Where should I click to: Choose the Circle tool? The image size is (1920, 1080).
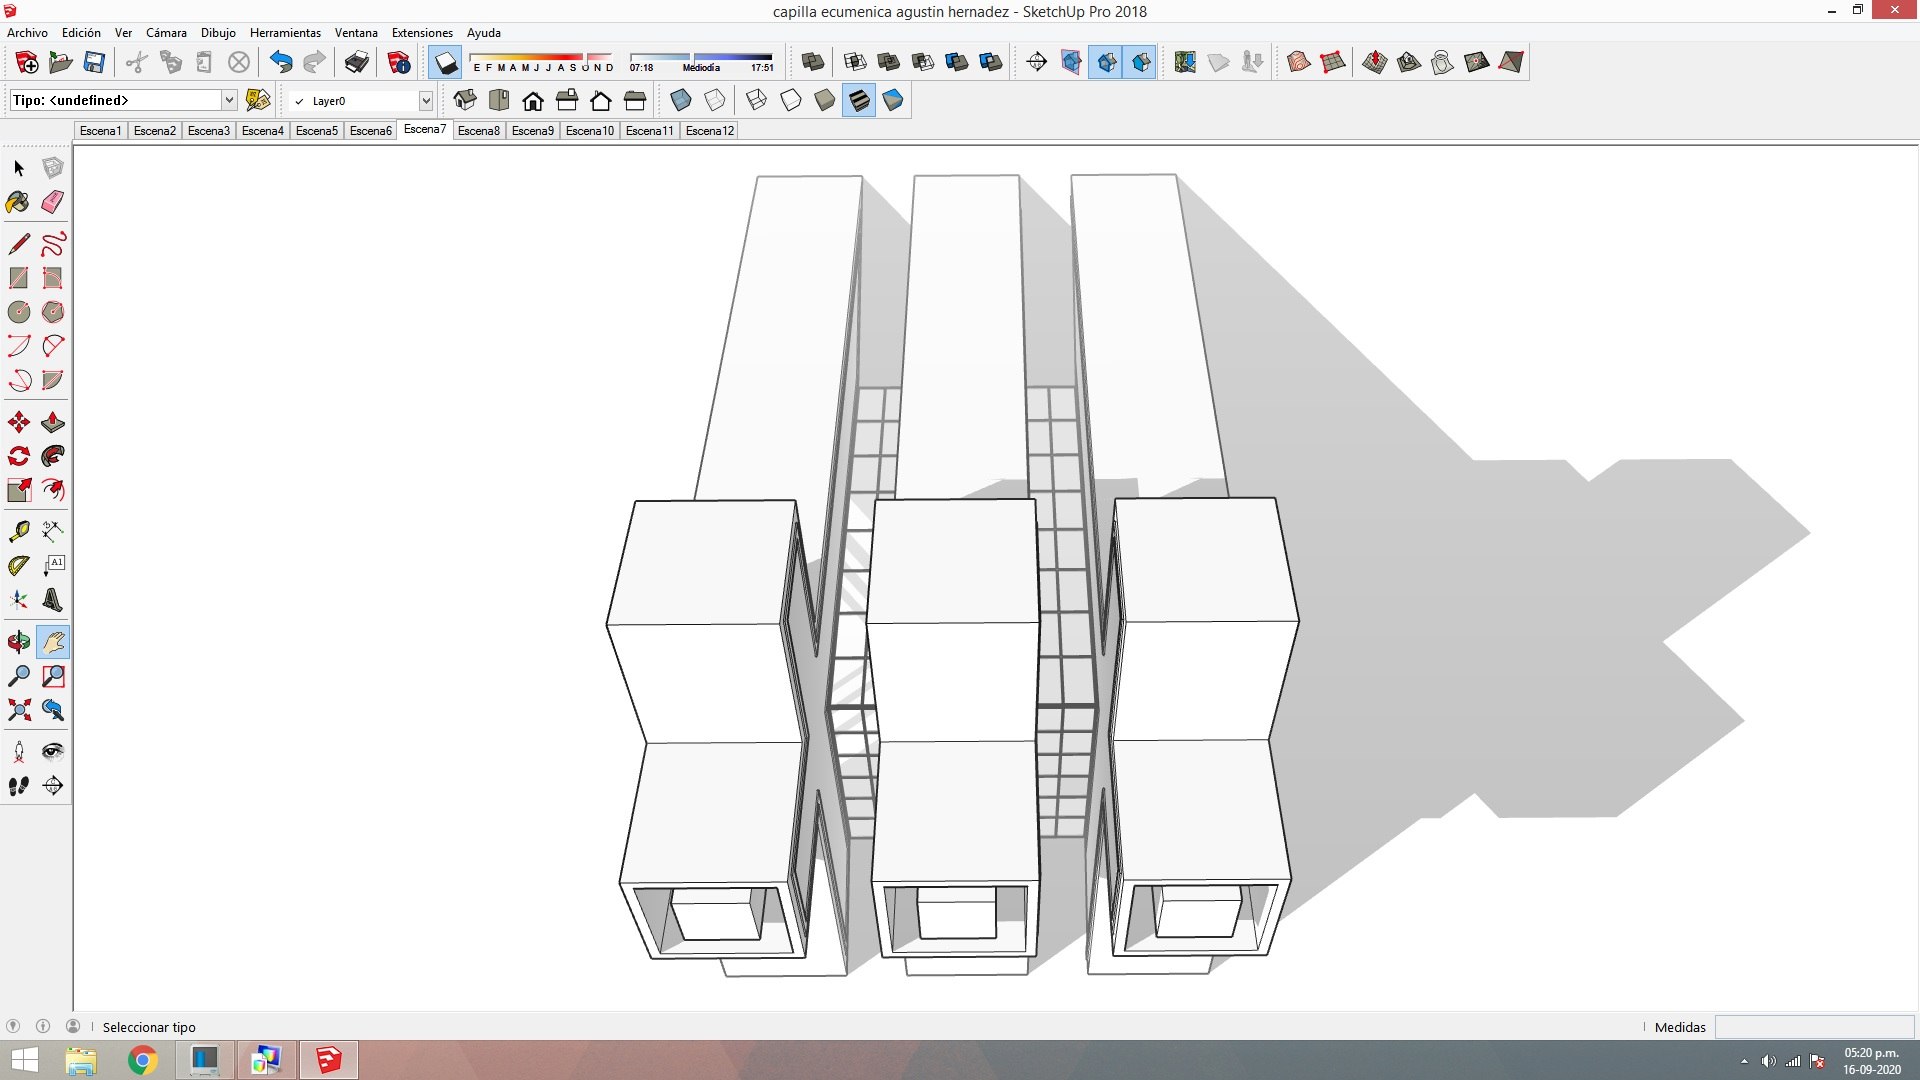point(19,312)
